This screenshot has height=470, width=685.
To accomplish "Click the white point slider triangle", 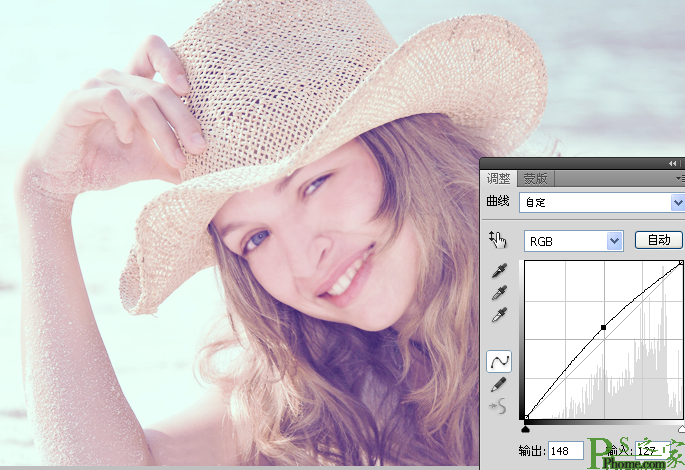I will click(681, 429).
